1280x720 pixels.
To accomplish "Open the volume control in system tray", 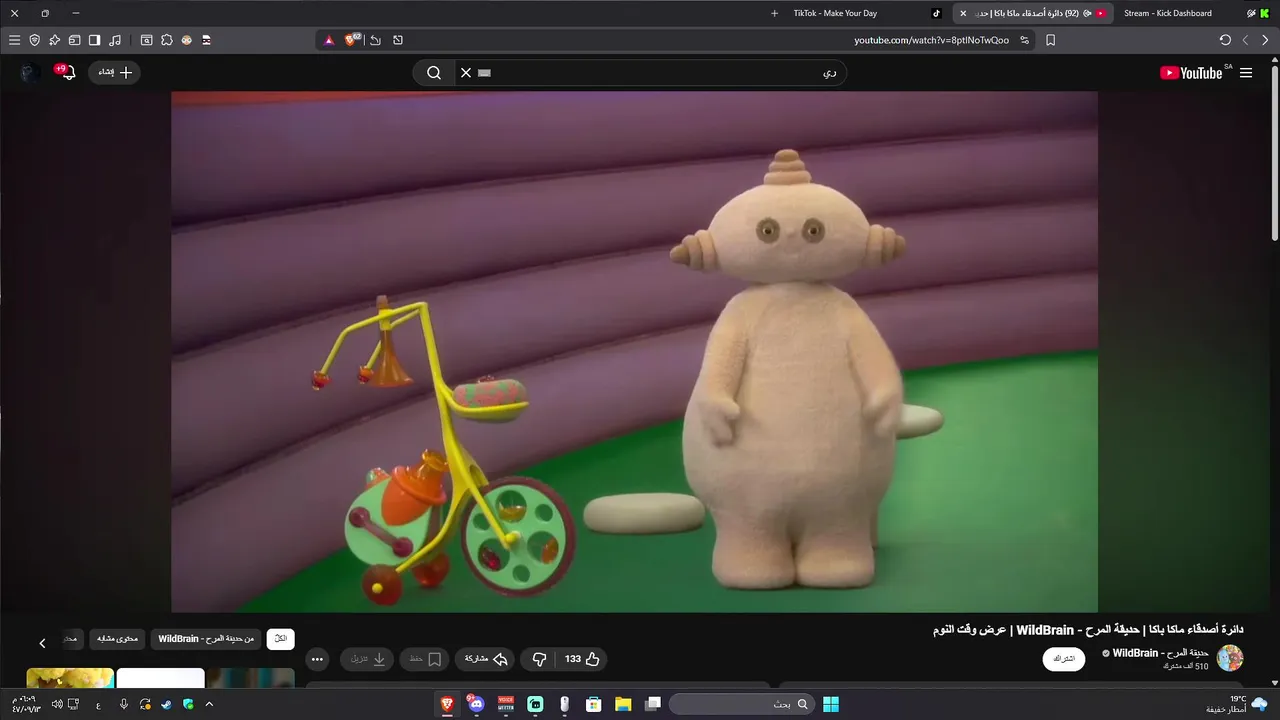I will 57,704.
